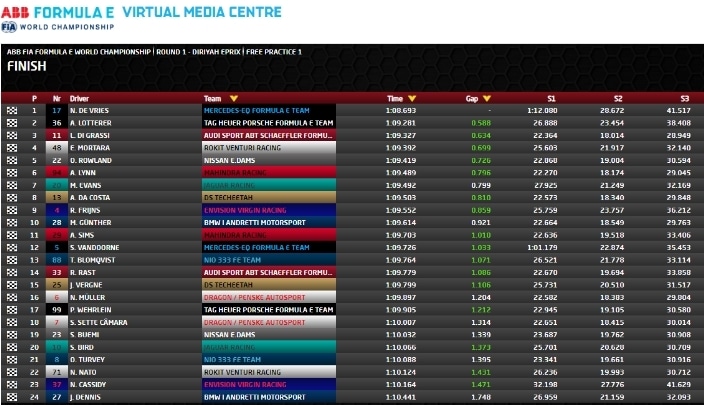The image size is (704, 405).
Task: Select driver name J. DENNIS
Action: [x=85, y=397]
